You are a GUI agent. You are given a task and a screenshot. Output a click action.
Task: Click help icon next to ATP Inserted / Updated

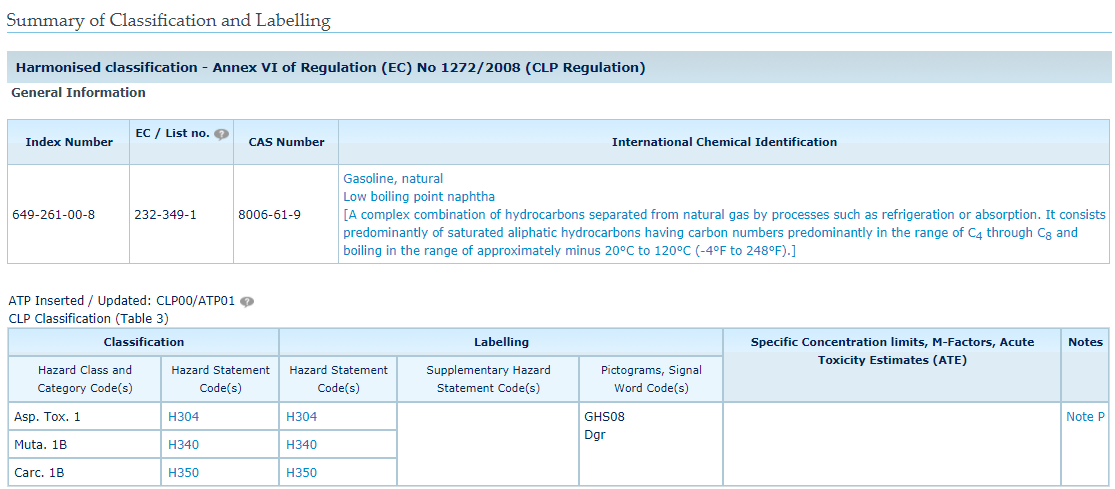(247, 301)
